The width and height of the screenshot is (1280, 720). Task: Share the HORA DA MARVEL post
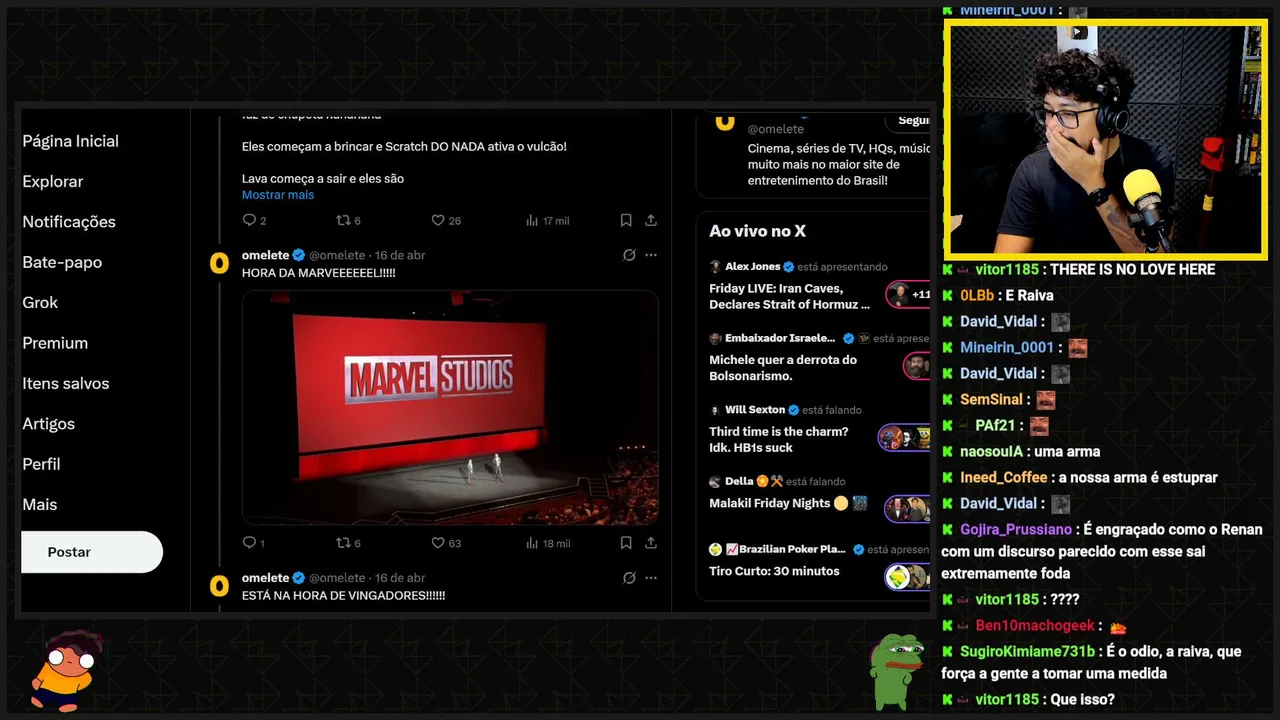coord(651,543)
